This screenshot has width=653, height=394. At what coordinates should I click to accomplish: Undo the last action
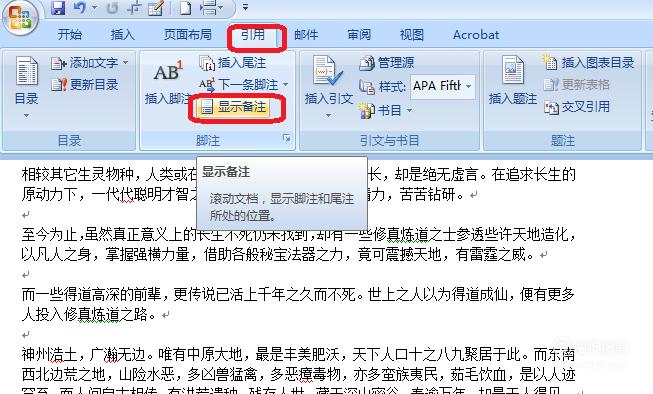80,7
